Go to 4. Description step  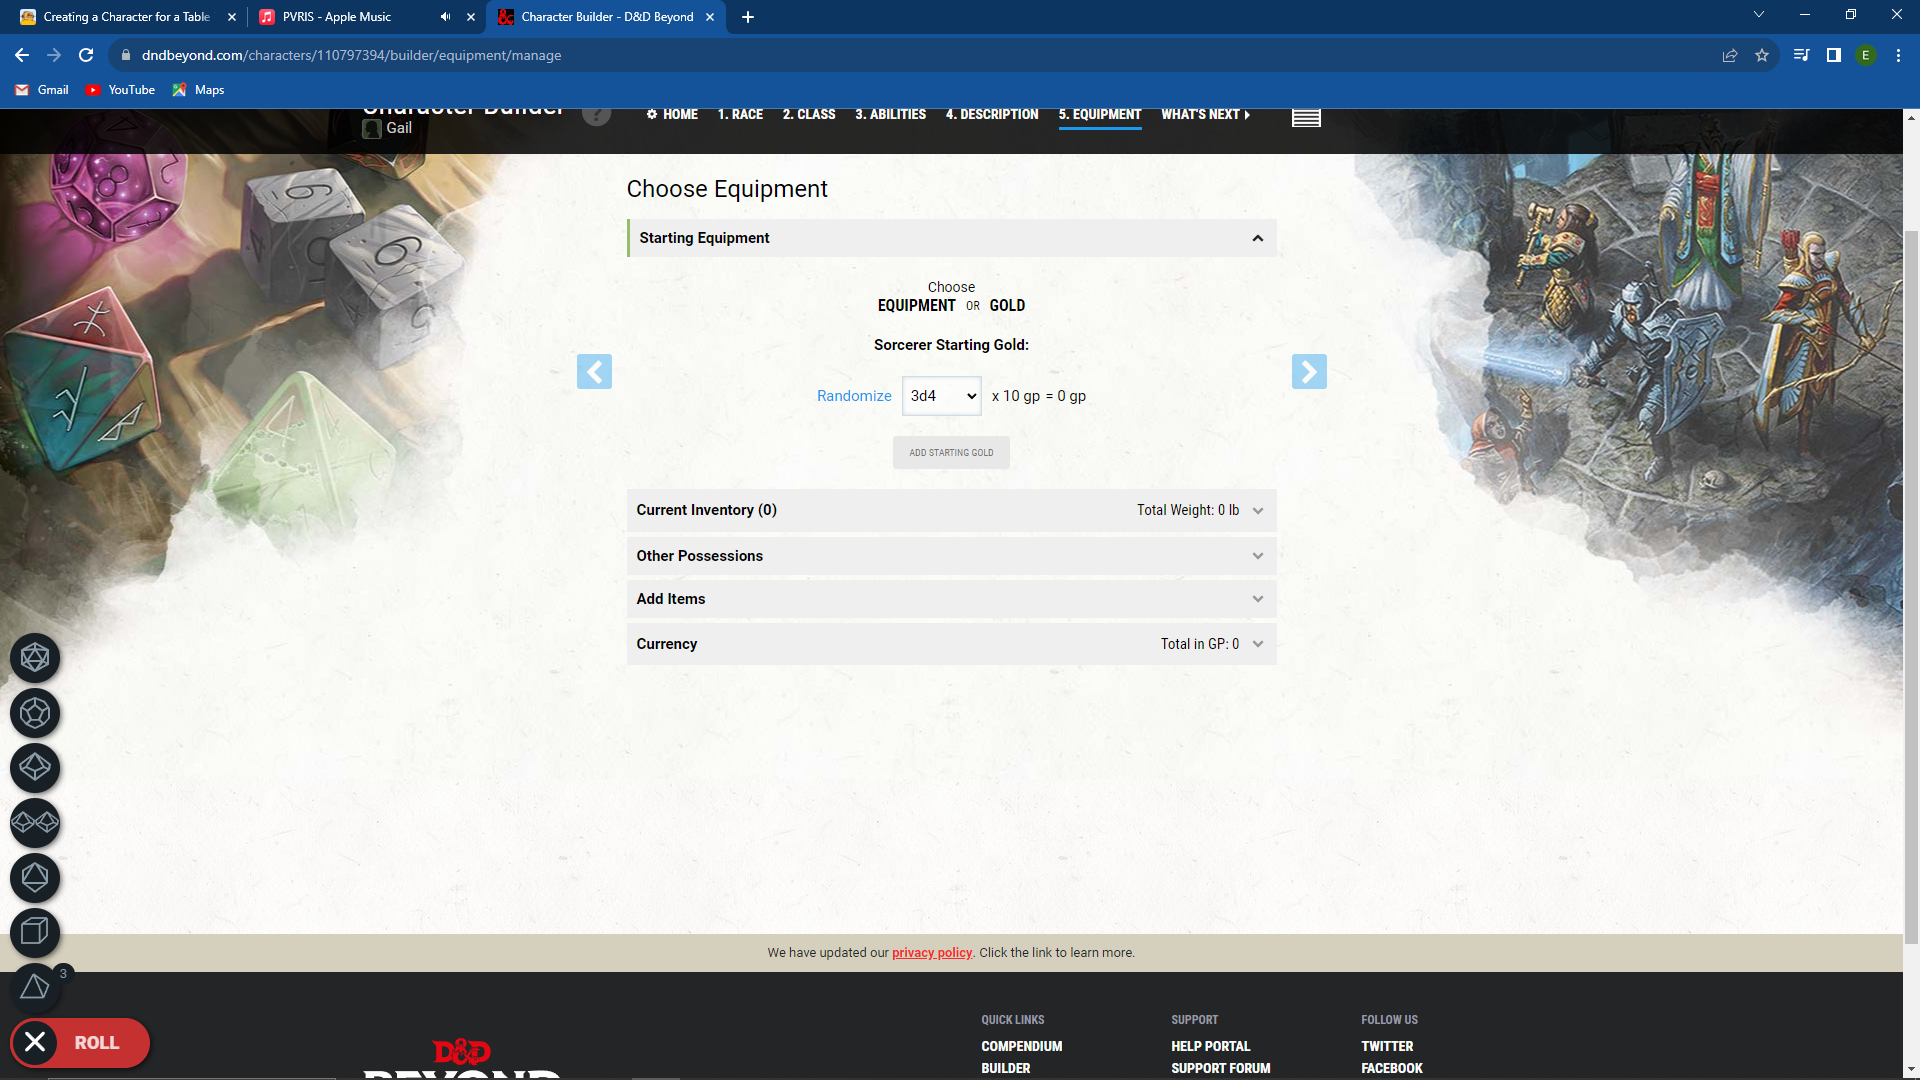(x=992, y=115)
